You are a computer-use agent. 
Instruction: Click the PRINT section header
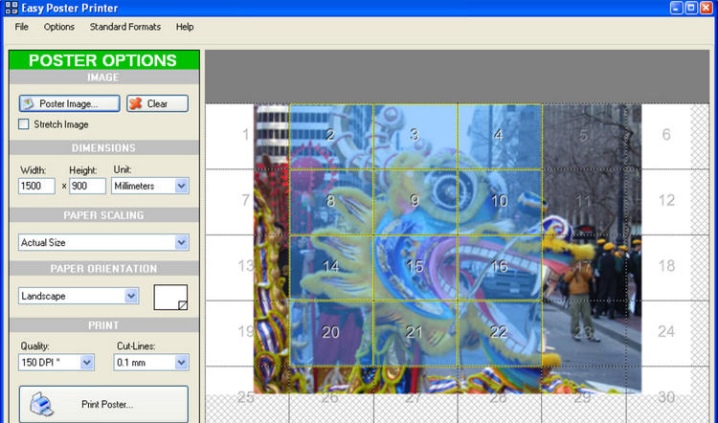click(104, 325)
